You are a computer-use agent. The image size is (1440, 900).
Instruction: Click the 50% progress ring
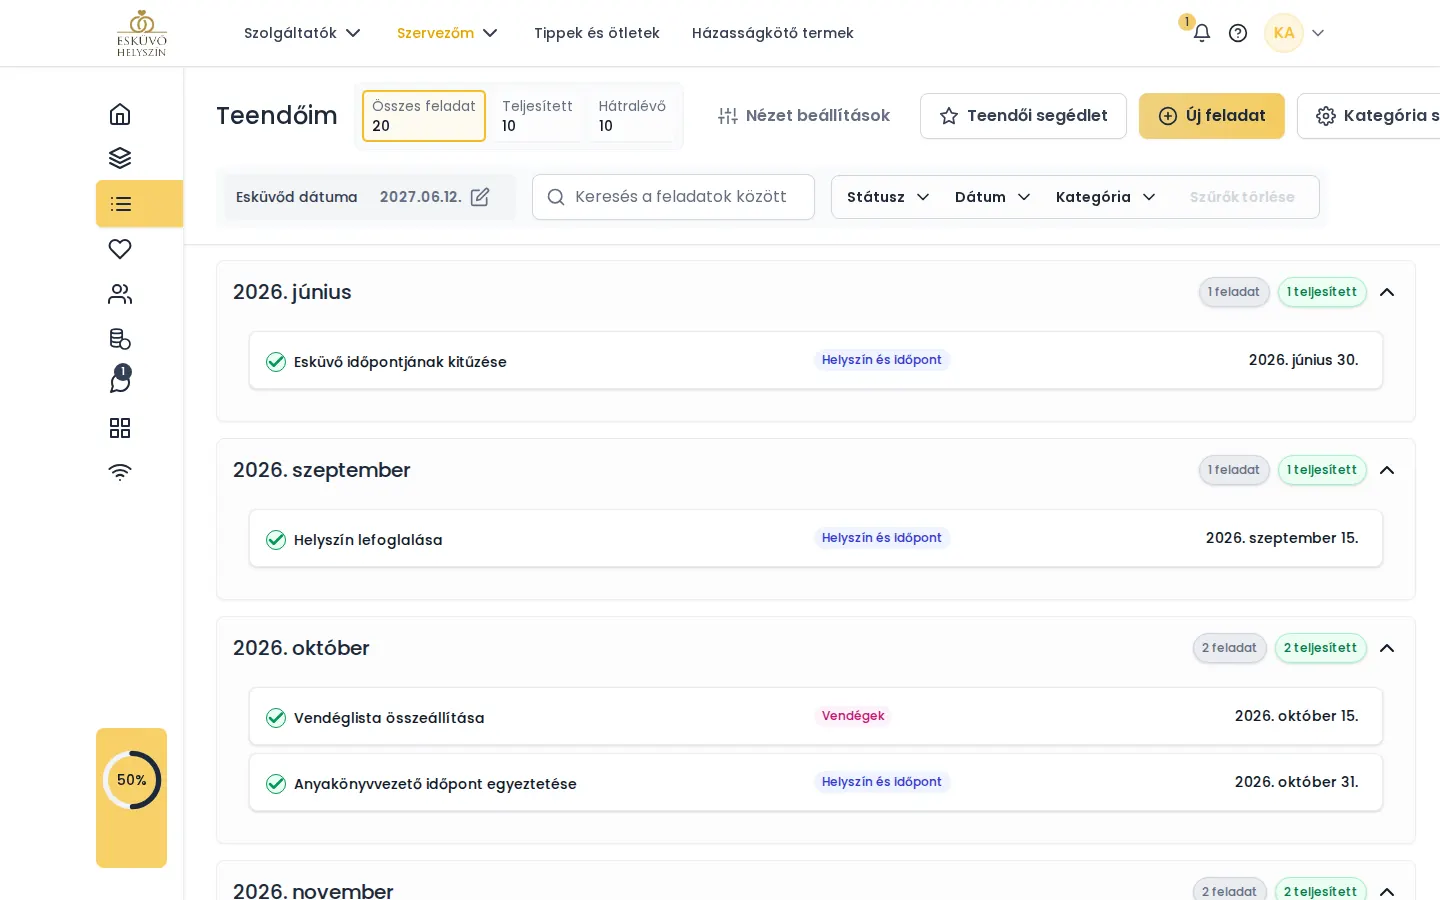[x=132, y=780]
